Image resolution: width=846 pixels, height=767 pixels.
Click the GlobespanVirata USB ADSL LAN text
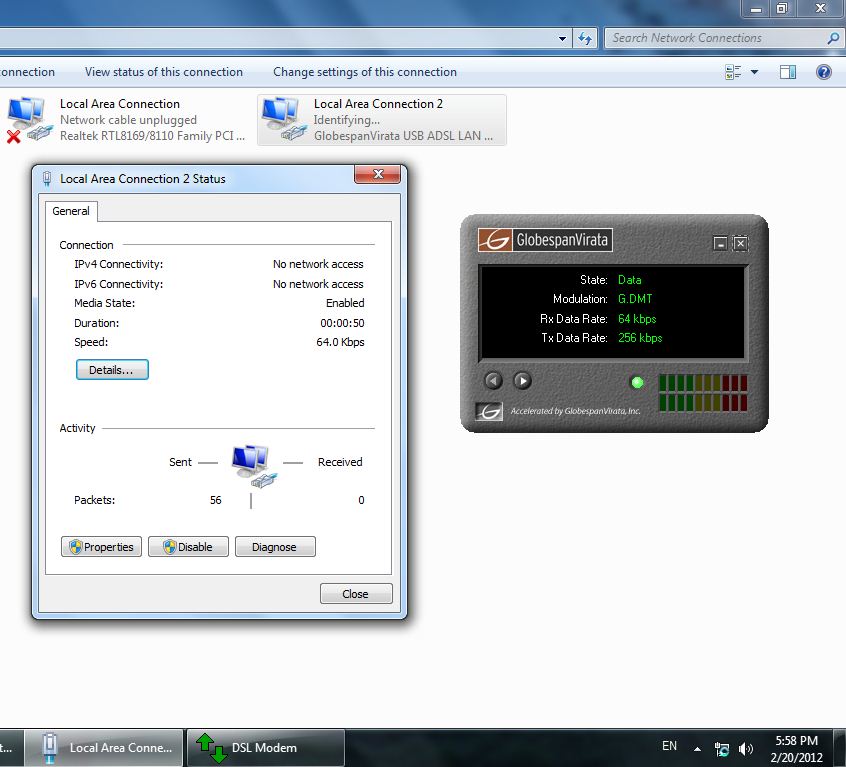click(404, 135)
